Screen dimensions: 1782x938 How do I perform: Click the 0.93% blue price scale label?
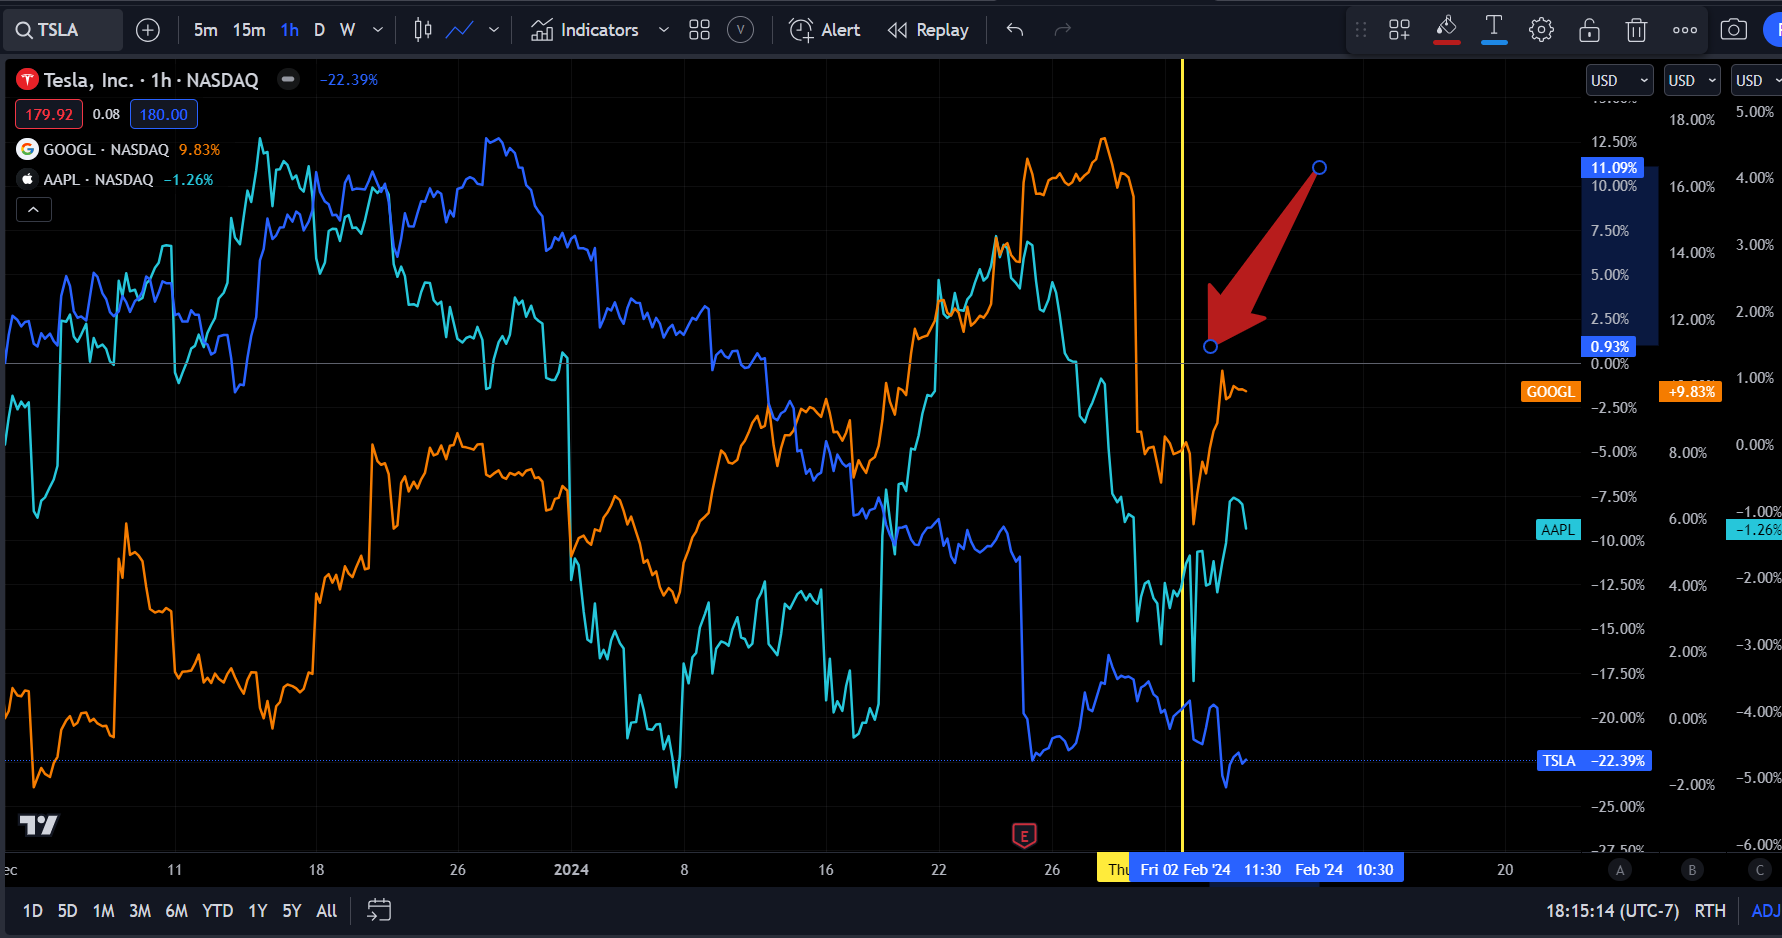click(1609, 346)
